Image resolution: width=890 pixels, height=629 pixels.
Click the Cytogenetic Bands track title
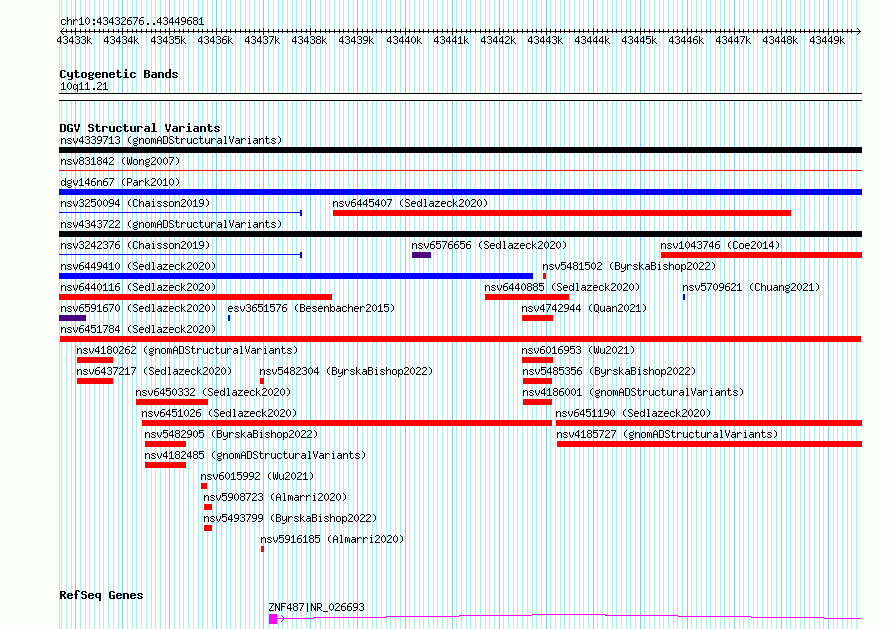[x=119, y=74]
